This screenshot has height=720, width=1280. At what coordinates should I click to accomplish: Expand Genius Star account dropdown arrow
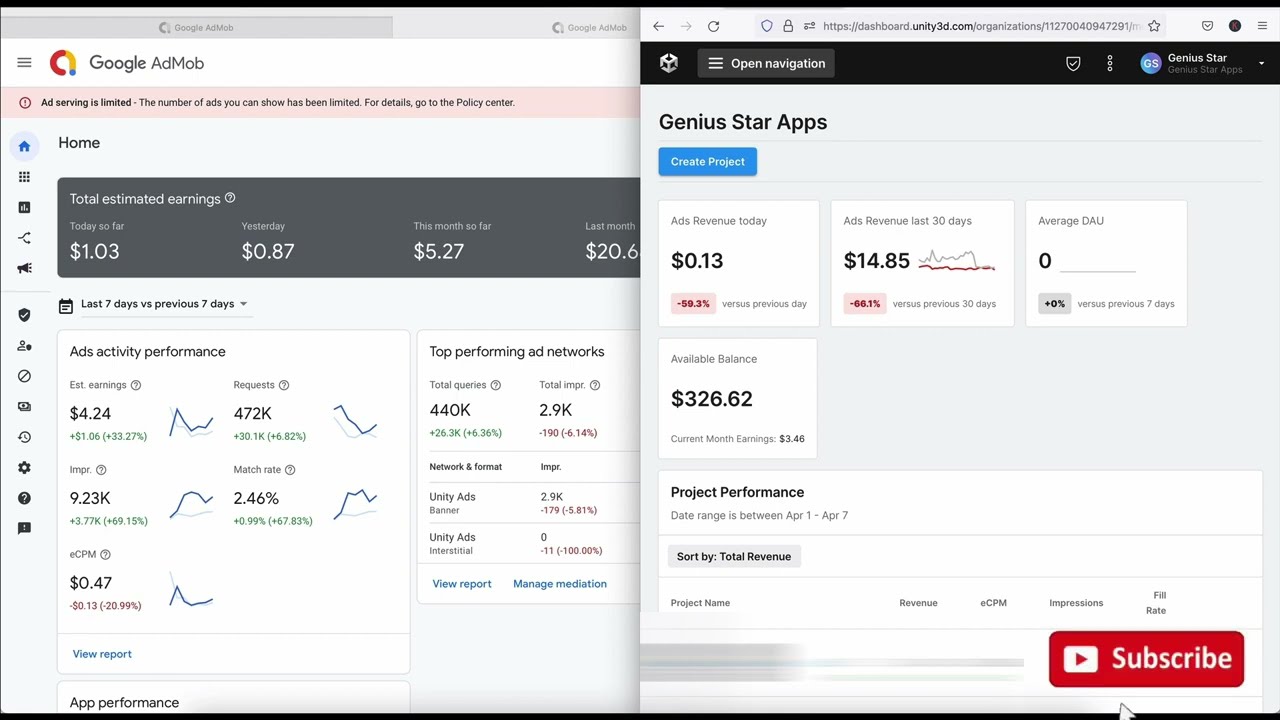click(1261, 63)
